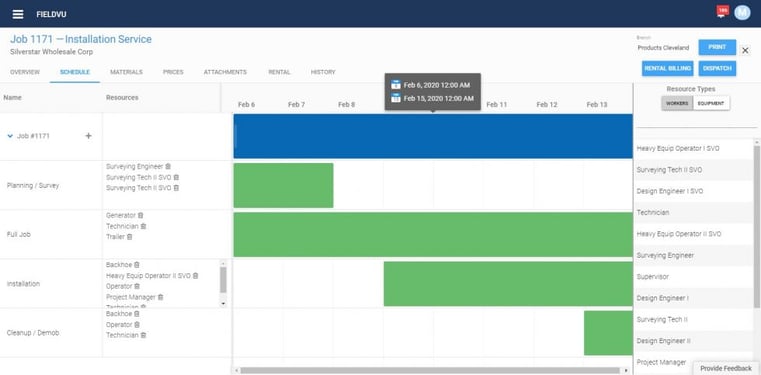Image resolution: width=761 pixels, height=375 pixels.
Task: Add a task with the plus icon beside Job #1171
Action: point(88,136)
